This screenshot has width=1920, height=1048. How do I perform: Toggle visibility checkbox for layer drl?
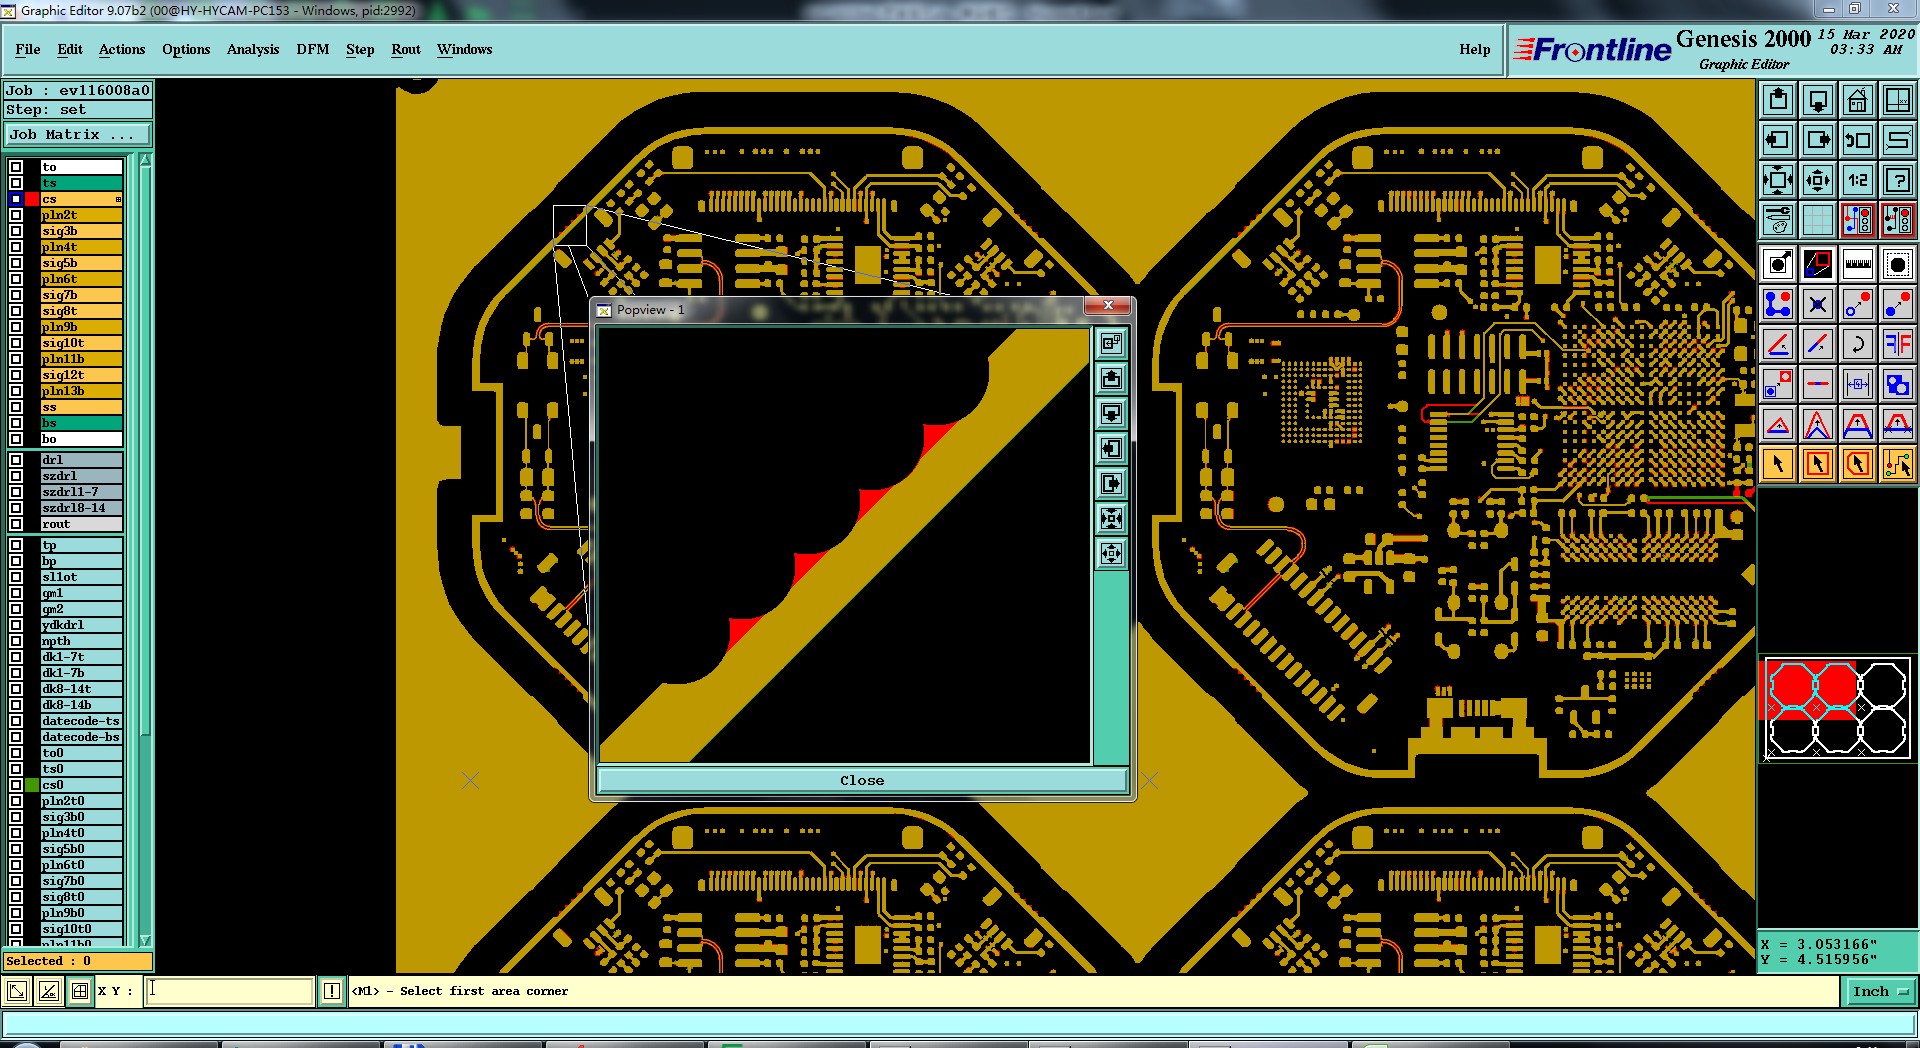click(x=16, y=460)
